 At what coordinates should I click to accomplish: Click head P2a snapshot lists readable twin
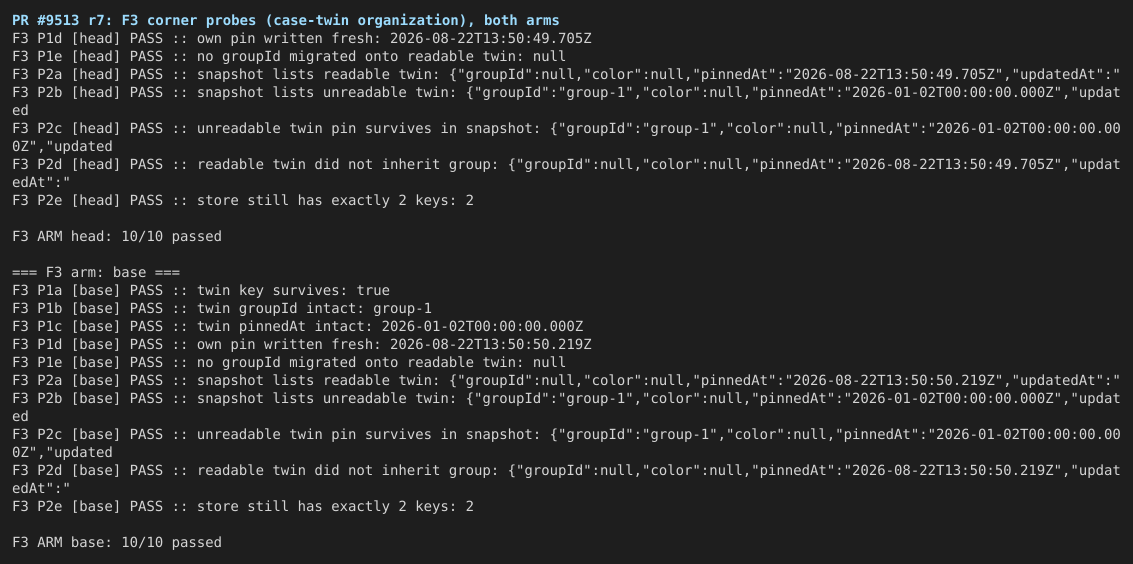point(566,74)
